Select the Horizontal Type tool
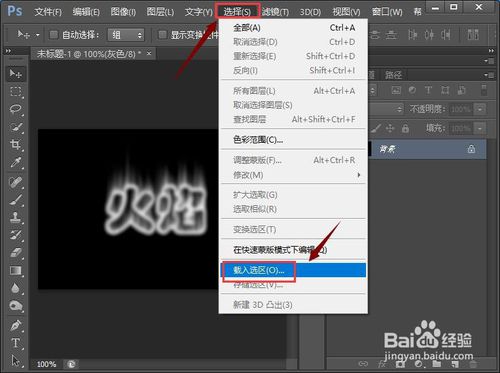Image resolution: width=500 pixels, height=373 pixels. click(16, 343)
